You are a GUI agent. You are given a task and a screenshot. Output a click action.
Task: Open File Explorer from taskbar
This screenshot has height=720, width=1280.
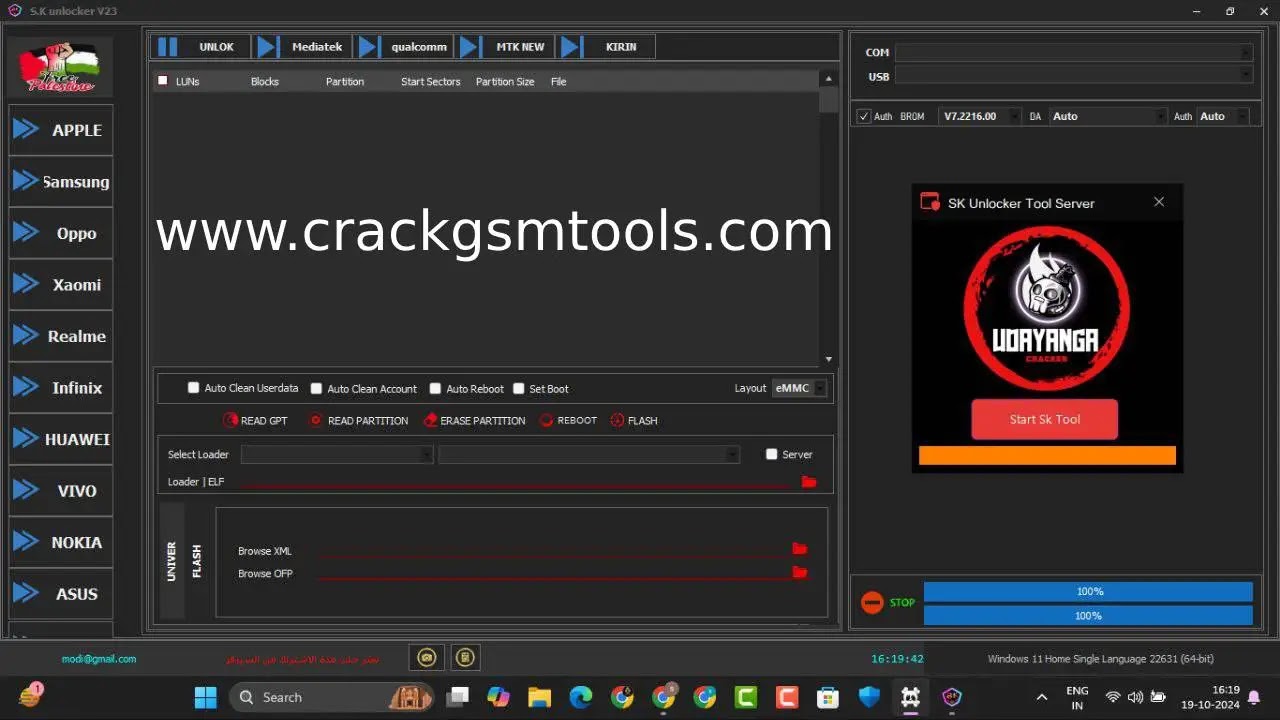[x=539, y=697]
